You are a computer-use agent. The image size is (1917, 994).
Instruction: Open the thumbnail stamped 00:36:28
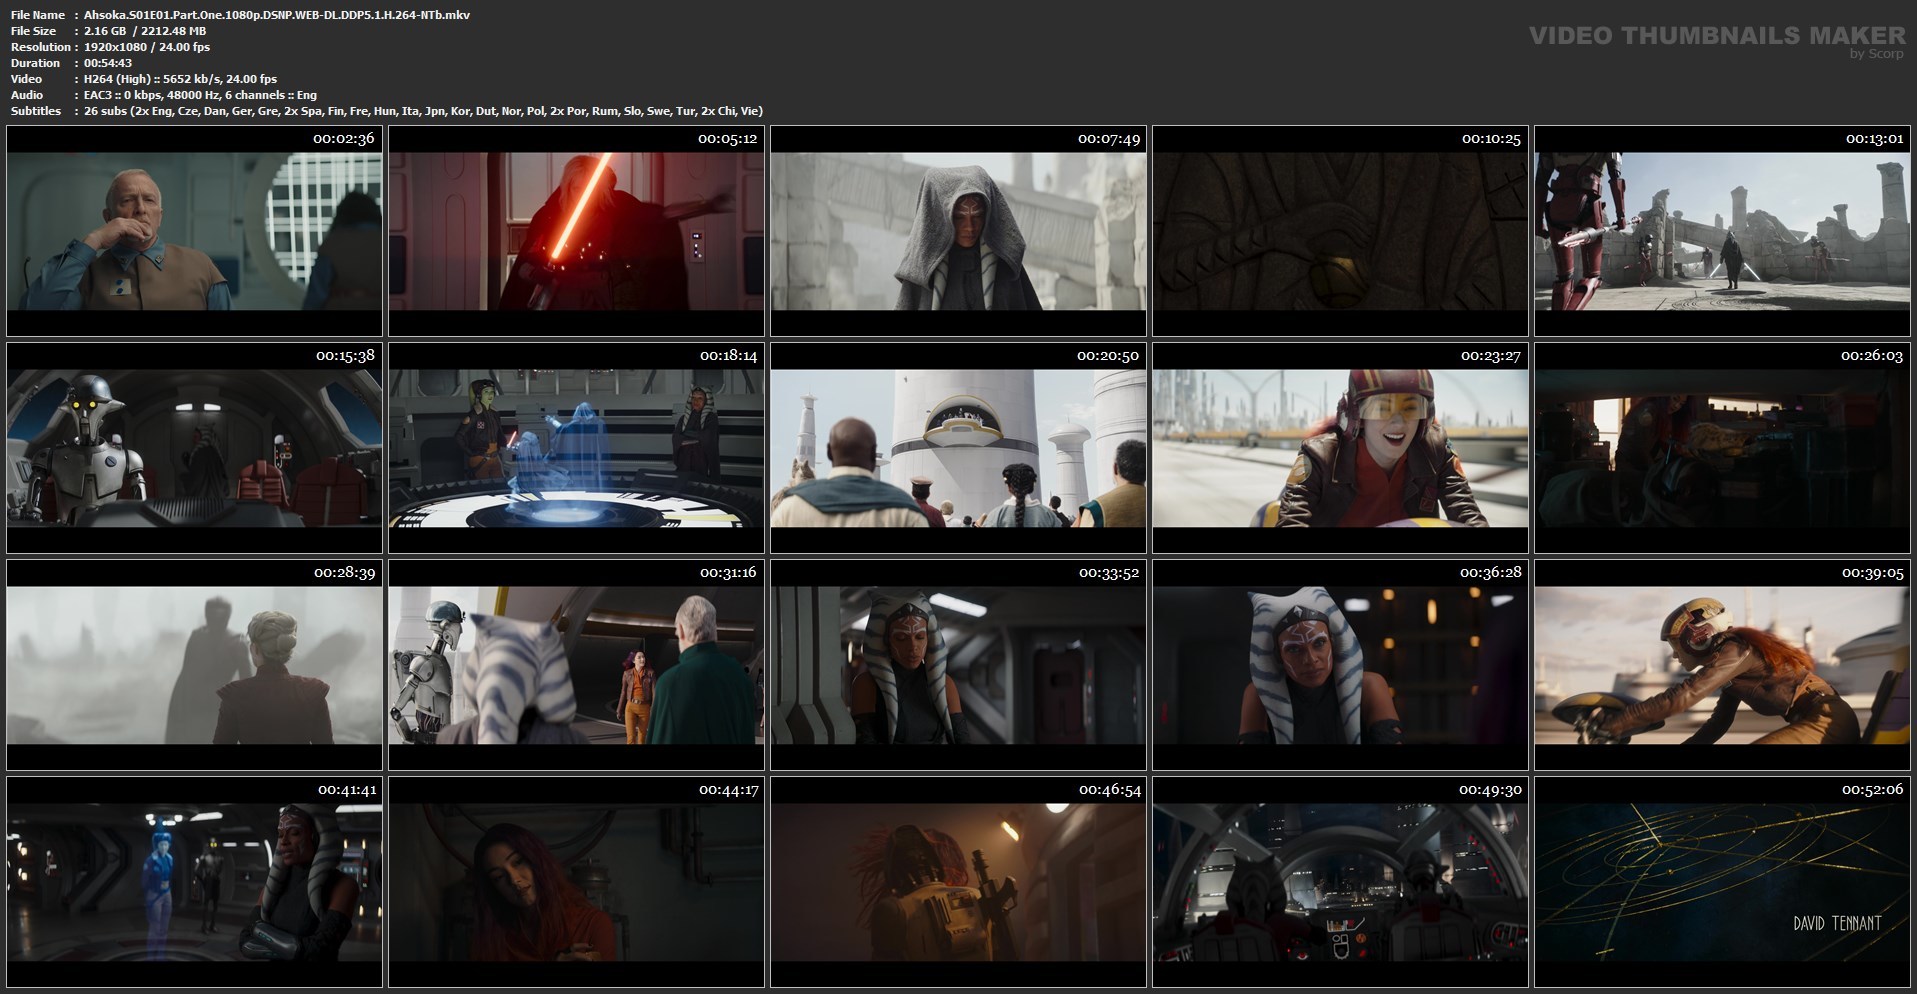pos(1340,665)
